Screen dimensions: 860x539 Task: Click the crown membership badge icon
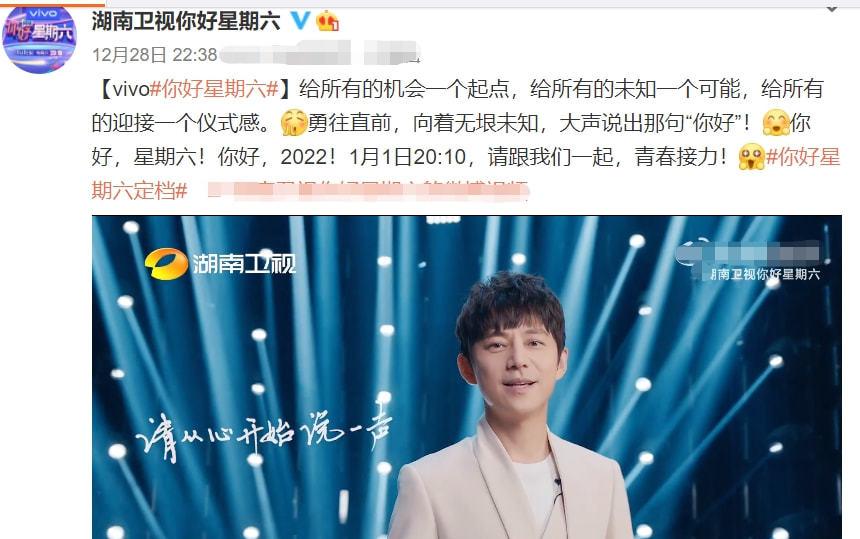[x=327, y=21]
